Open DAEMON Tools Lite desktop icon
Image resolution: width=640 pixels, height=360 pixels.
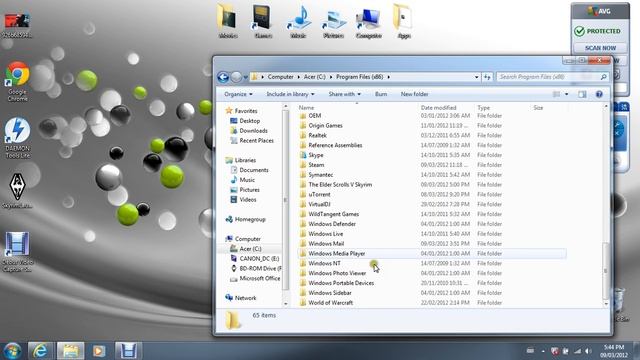click(17, 138)
